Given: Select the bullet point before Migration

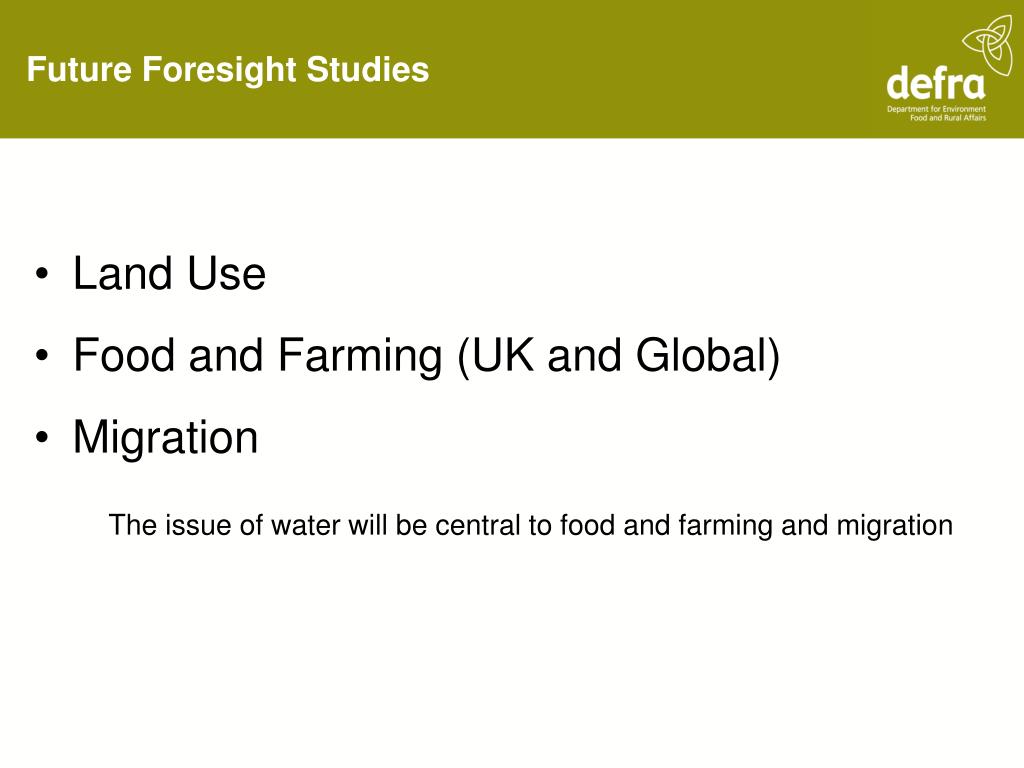Looking at the screenshot, I should tap(42, 438).
